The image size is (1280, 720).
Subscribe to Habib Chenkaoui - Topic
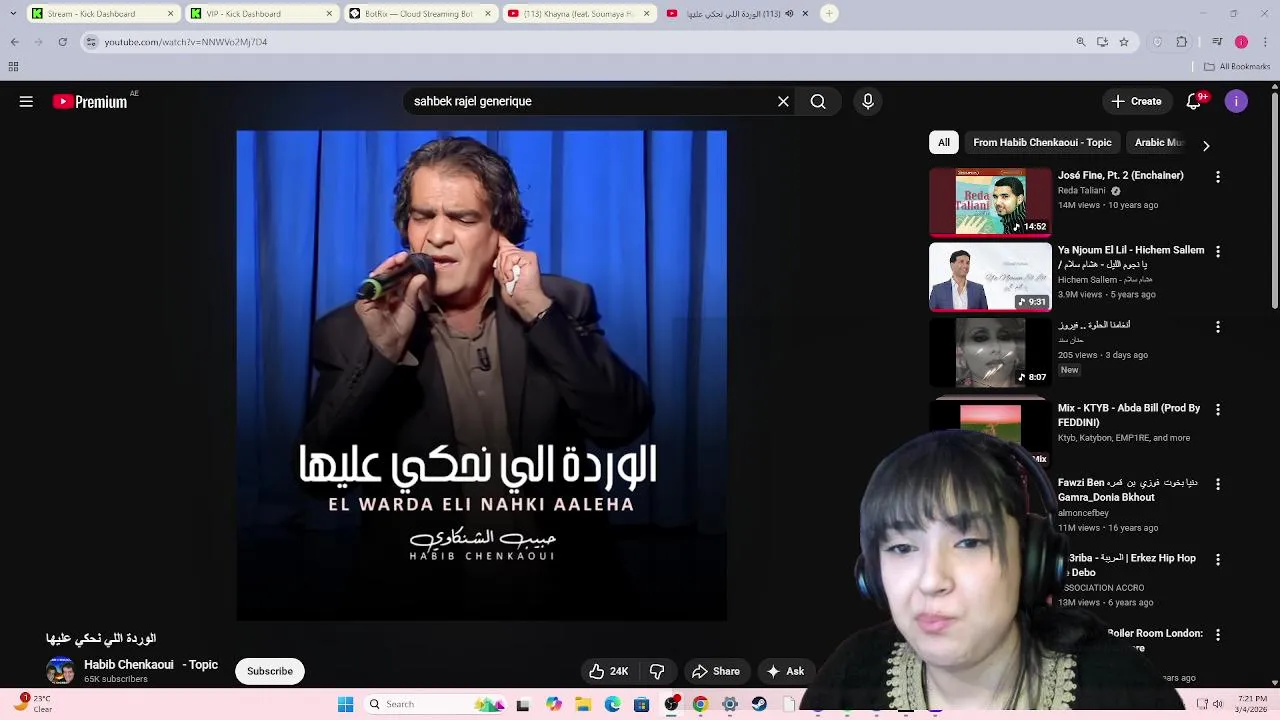tap(270, 671)
